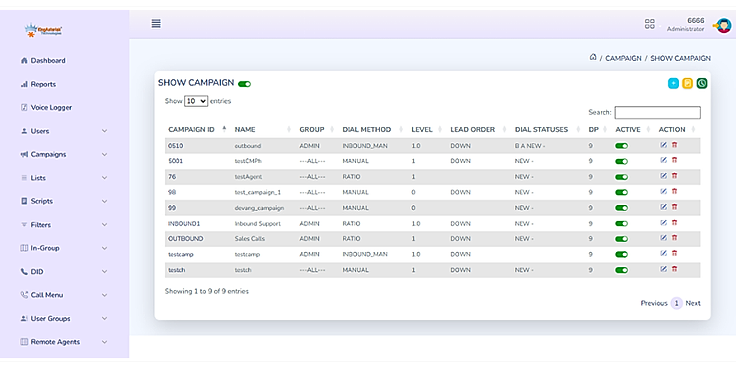Delete campaign 5001 testCMPh
Screen dimensions: 736x368
[675, 160]
